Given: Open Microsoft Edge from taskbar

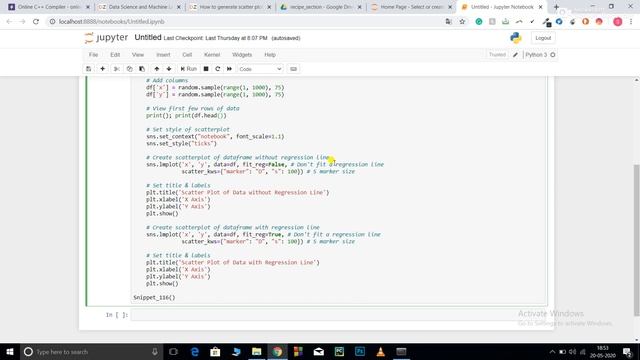Looking at the screenshot, I should [194, 351].
